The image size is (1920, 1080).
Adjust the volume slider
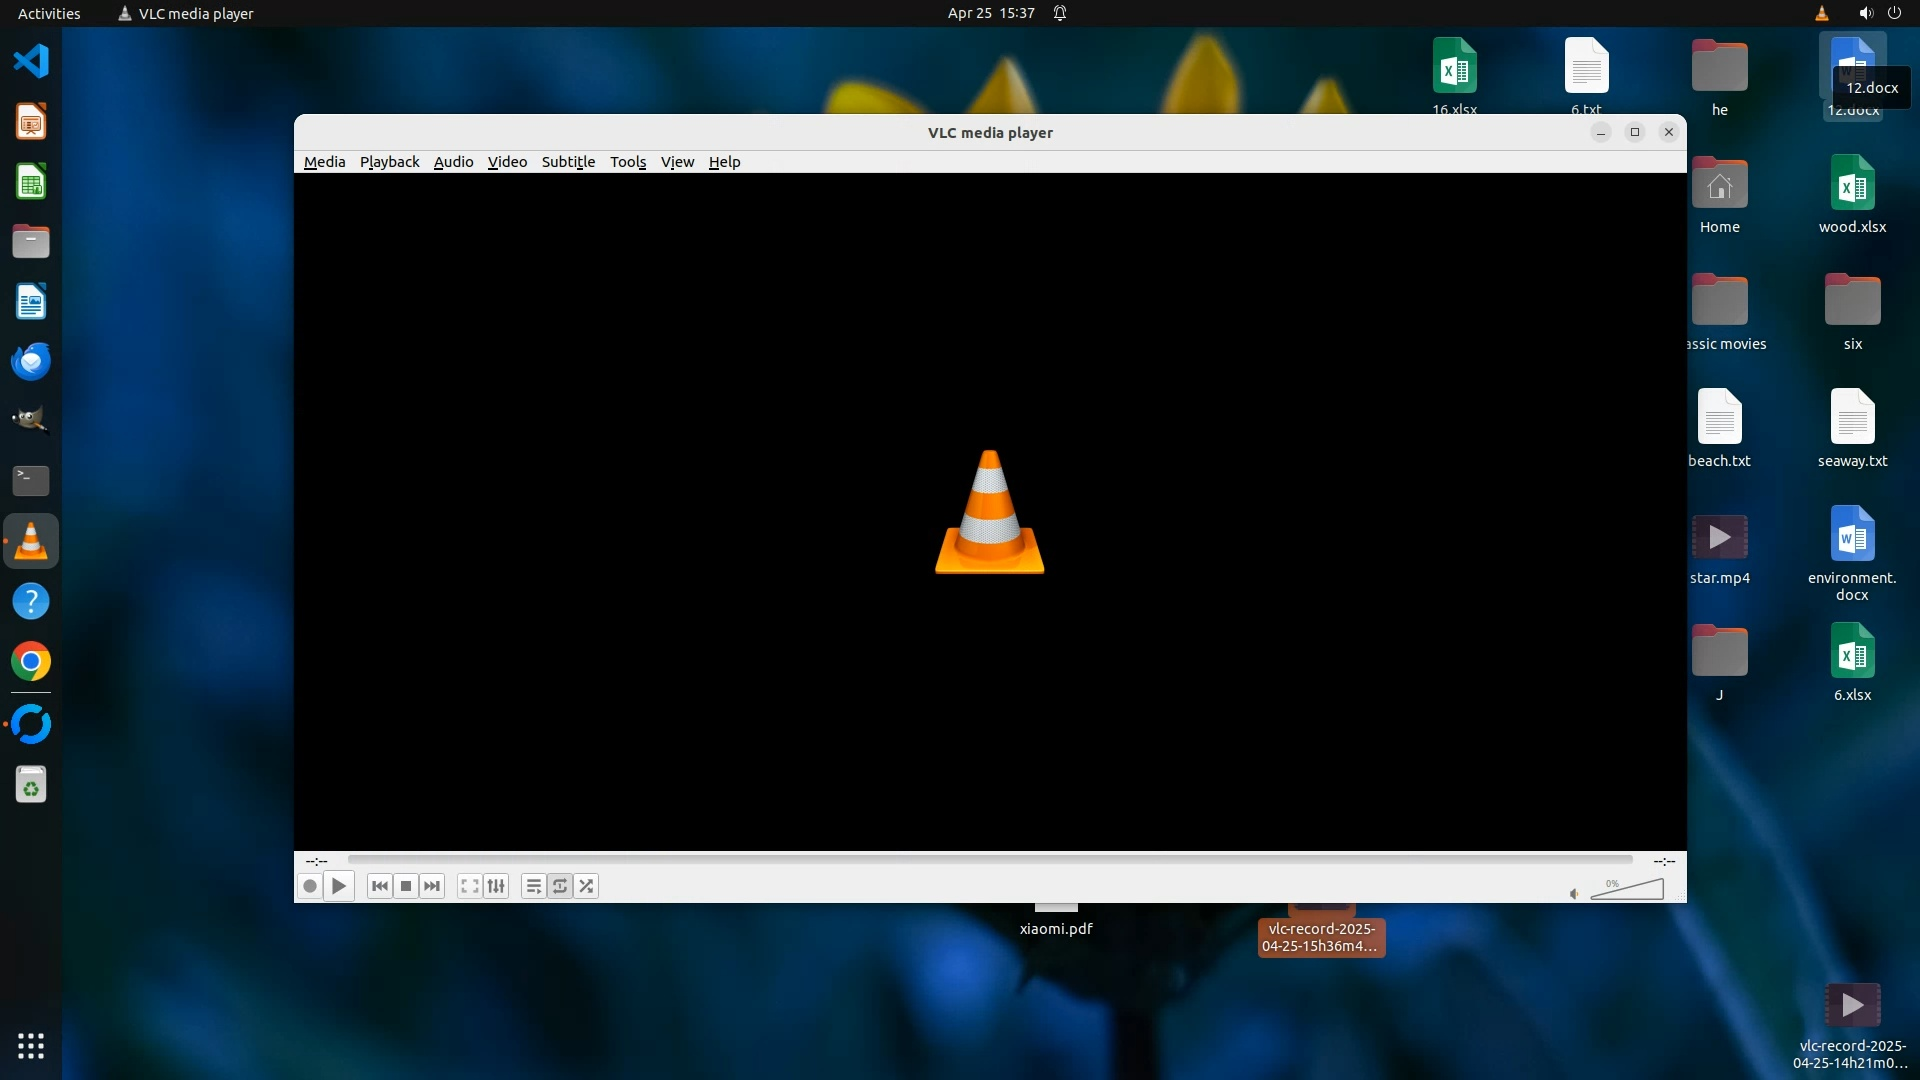click(x=1628, y=889)
